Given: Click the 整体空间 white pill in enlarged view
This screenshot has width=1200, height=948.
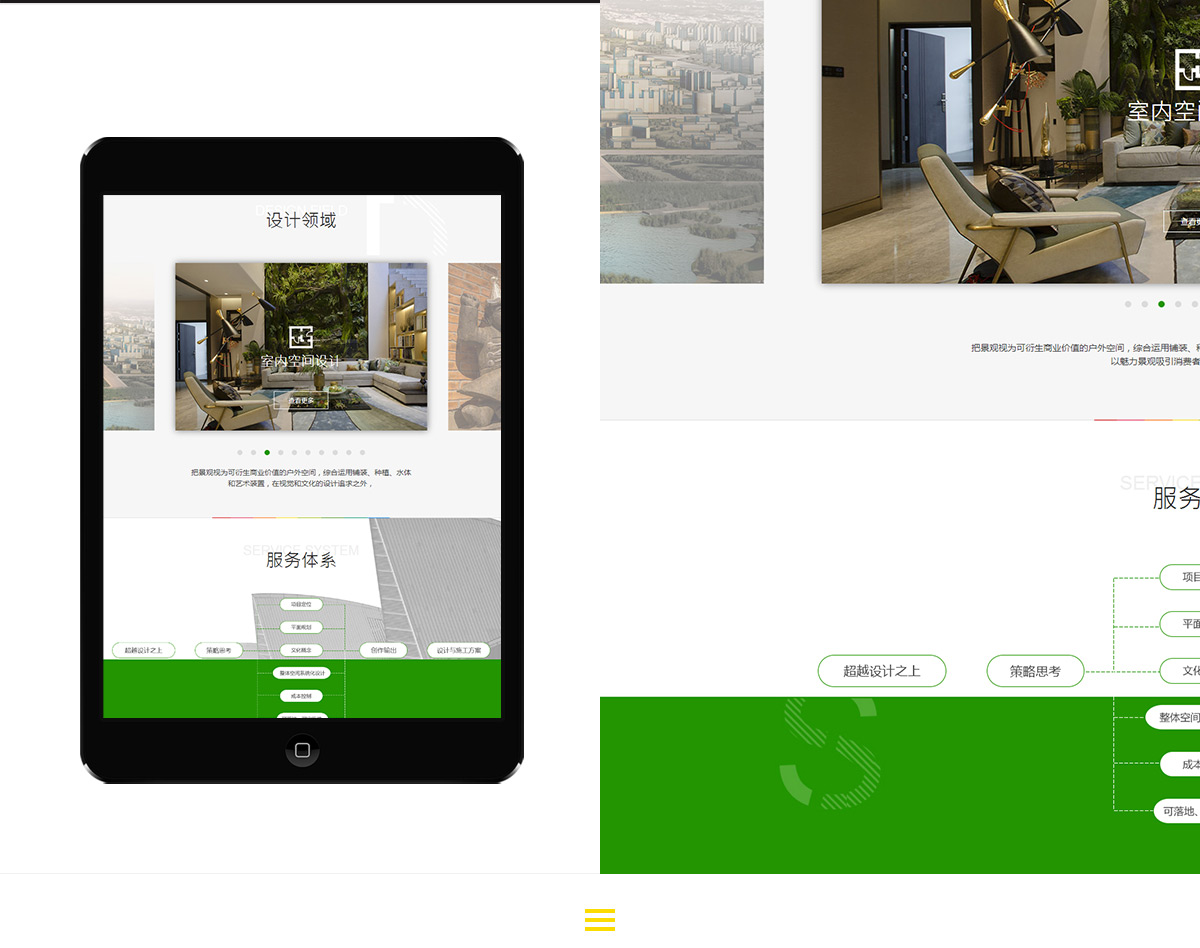Looking at the screenshot, I should 1173,717.
